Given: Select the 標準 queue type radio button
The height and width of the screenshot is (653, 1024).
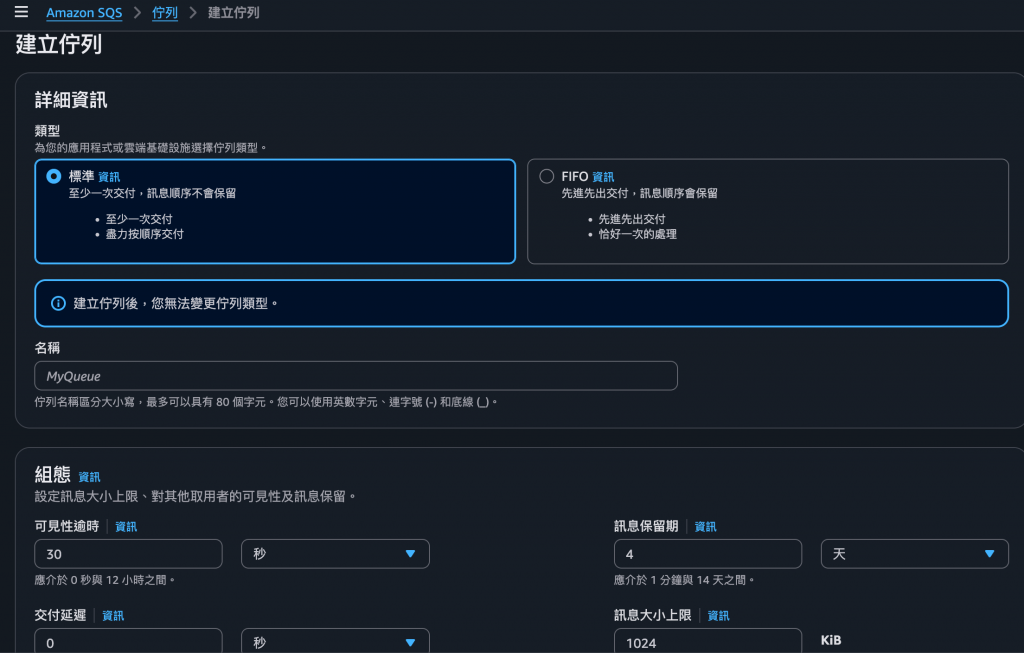Looking at the screenshot, I should pyautogui.click(x=54, y=176).
